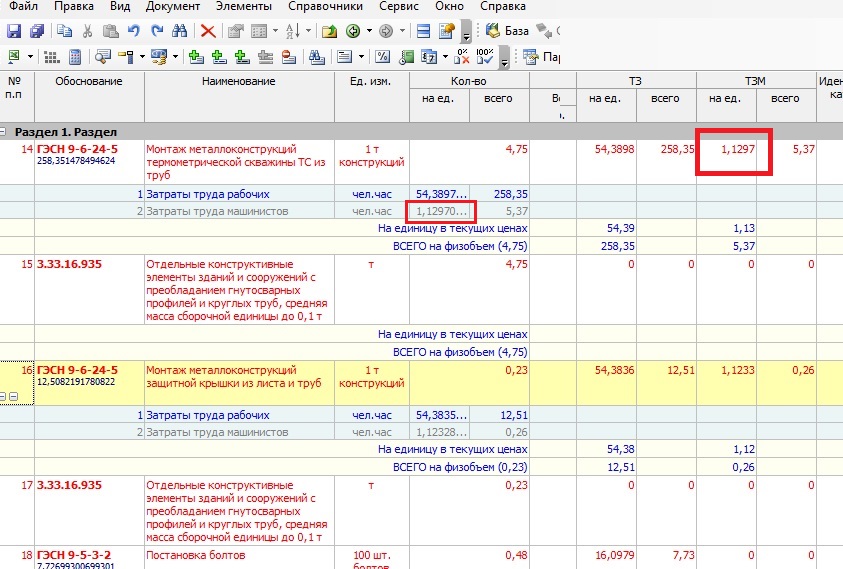Click the Save floppy disk icon
This screenshot has height=569, width=843.
coord(13,31)
